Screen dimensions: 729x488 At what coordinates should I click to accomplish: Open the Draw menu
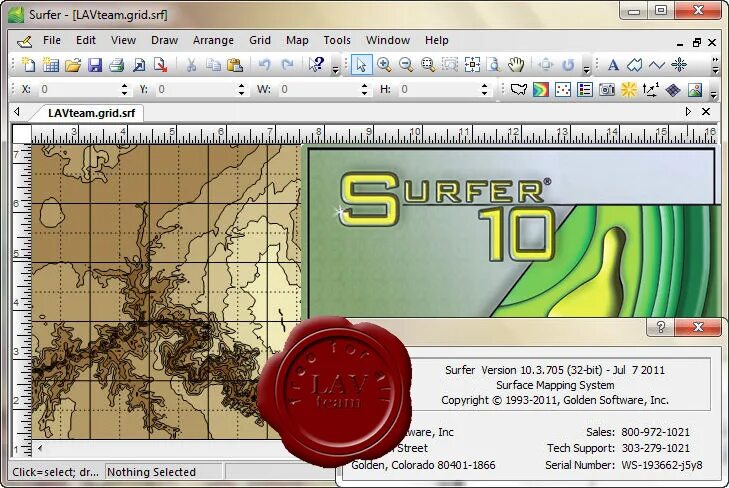165,40
